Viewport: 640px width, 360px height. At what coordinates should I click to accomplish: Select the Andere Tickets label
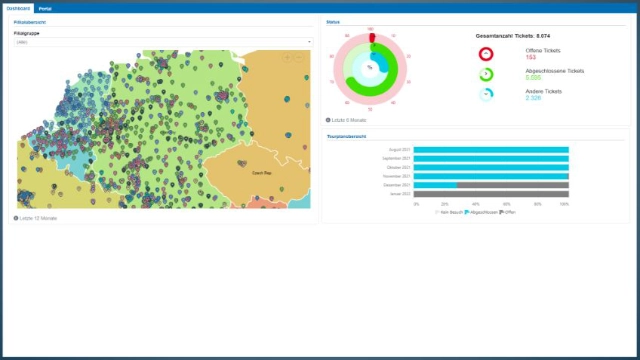[x=544, y=91]
